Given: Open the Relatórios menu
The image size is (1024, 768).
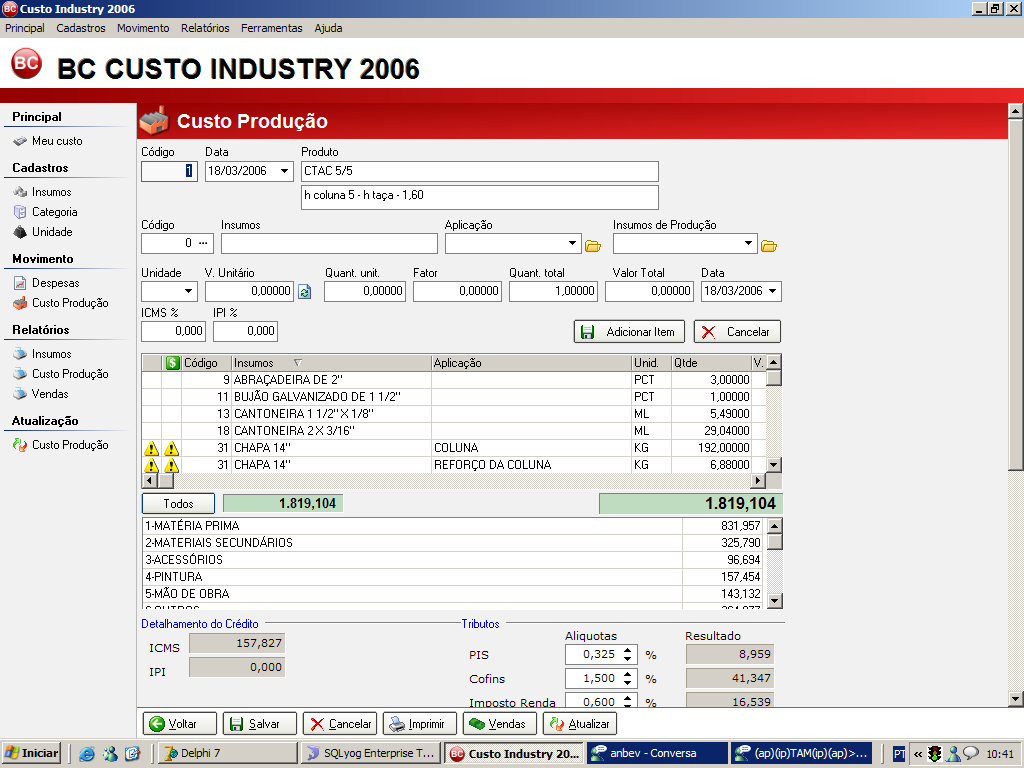Looking at the screenshot, I should pos(205,28).
